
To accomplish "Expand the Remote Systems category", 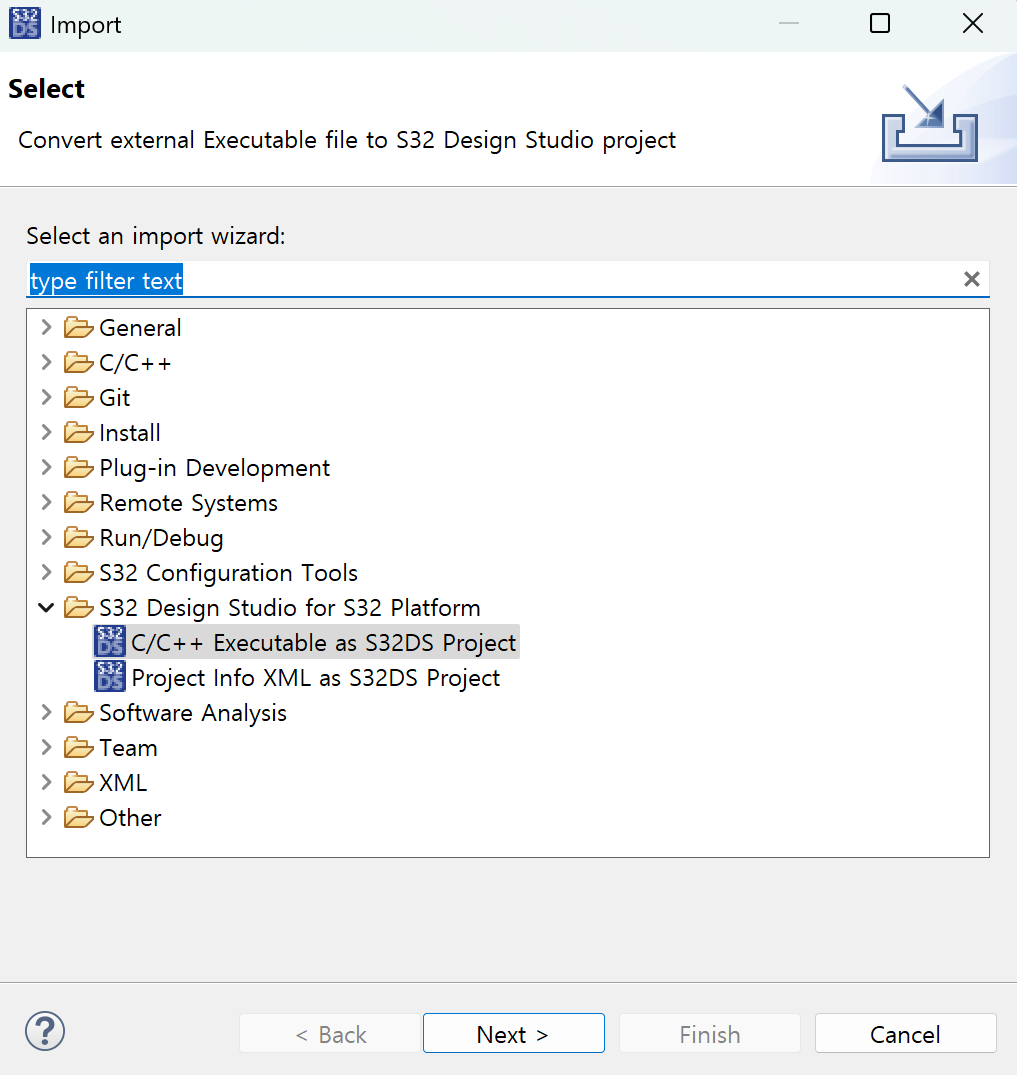I will (46, 502).
